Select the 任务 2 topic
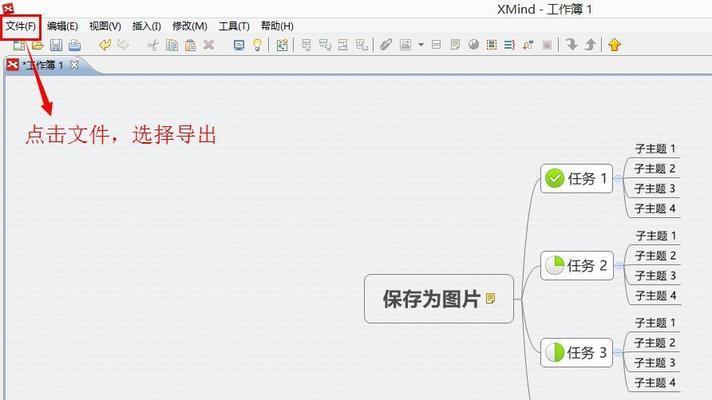Viewport: 712px width, 400px height. (x=577, y=265)
